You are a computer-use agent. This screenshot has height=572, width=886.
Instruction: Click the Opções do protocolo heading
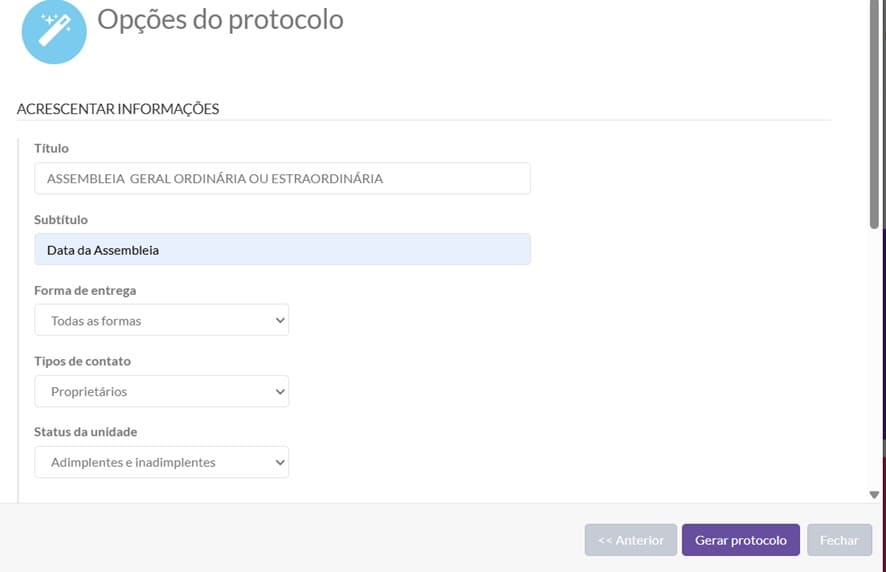(x=220, y=20)
